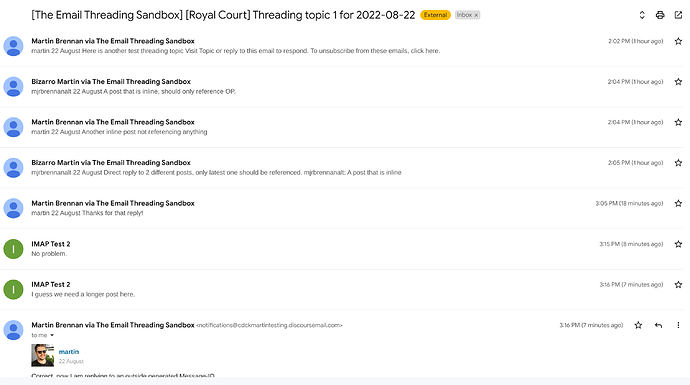Reply to the open message
The width and height of the screenshot is (690, 385).
[658, 325]
